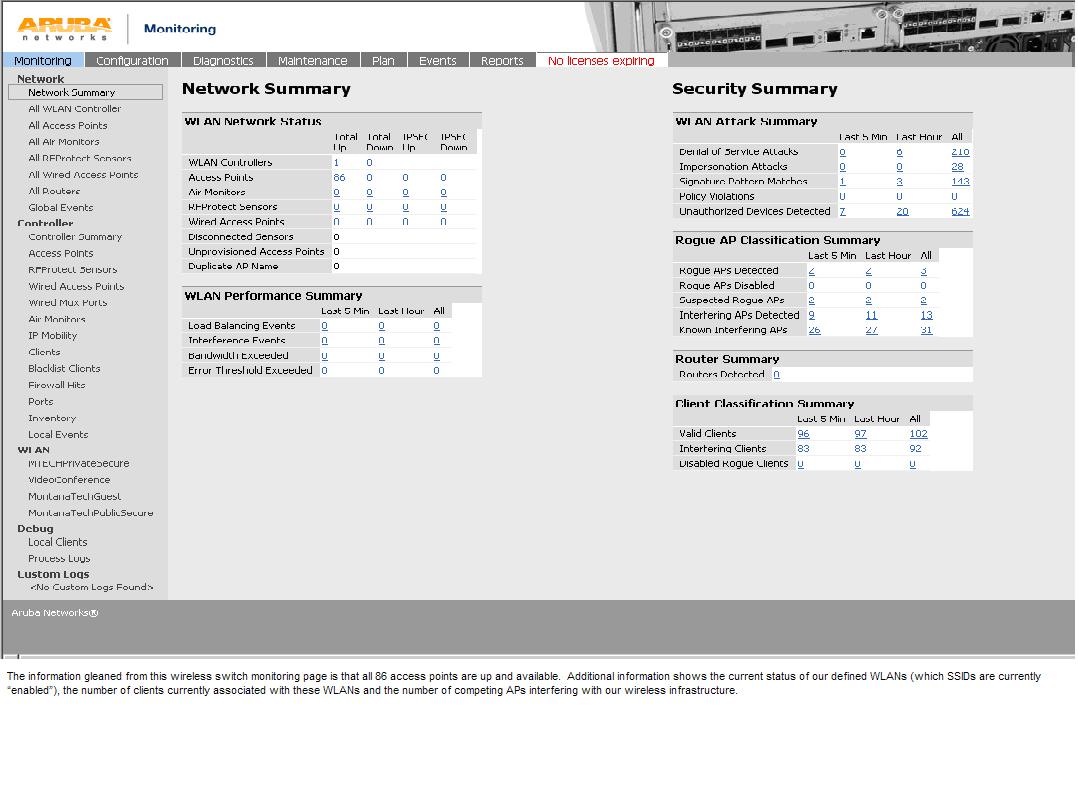
Task: Click Unauthorized Devices Detected last hour count 20
Action: point(903,212)
